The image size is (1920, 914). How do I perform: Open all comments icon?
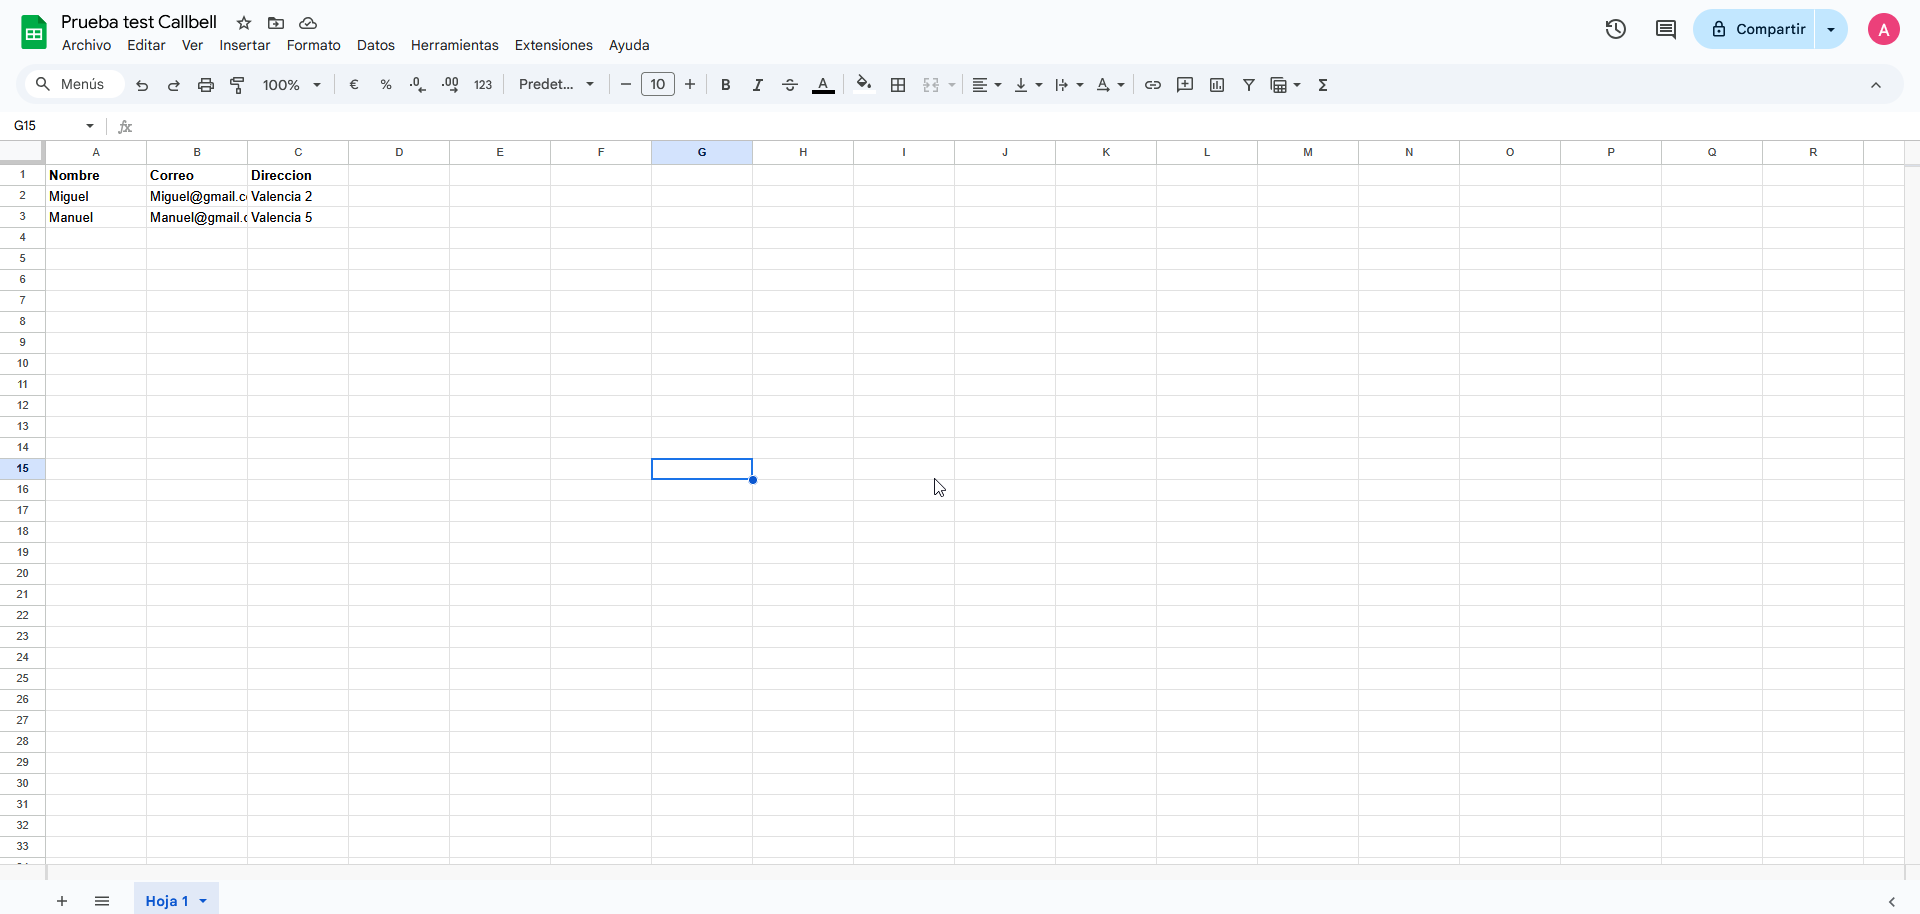[x=1666, y=29]
